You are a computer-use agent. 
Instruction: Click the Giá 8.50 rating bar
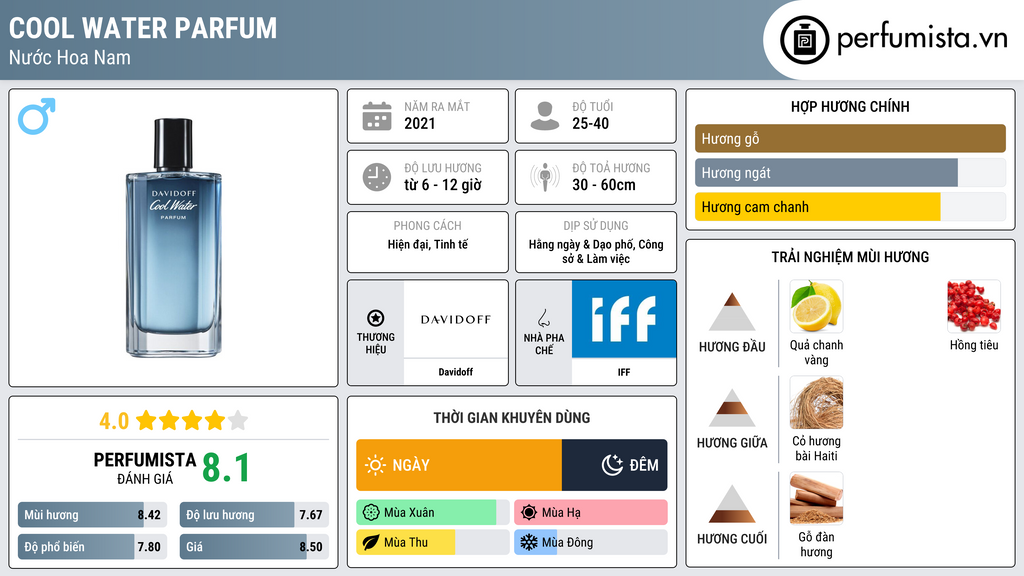[254, 547]
